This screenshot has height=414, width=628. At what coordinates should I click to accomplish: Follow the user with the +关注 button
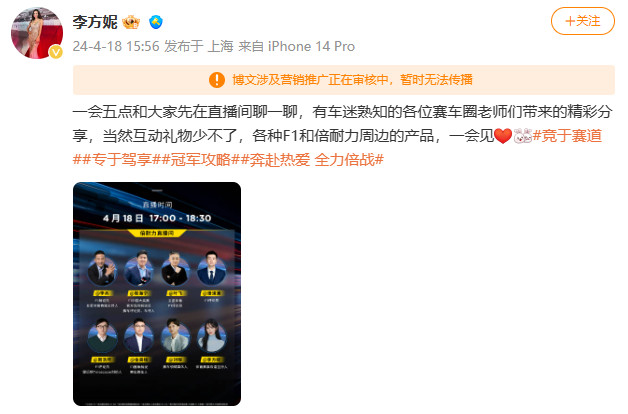pos(583,21)
